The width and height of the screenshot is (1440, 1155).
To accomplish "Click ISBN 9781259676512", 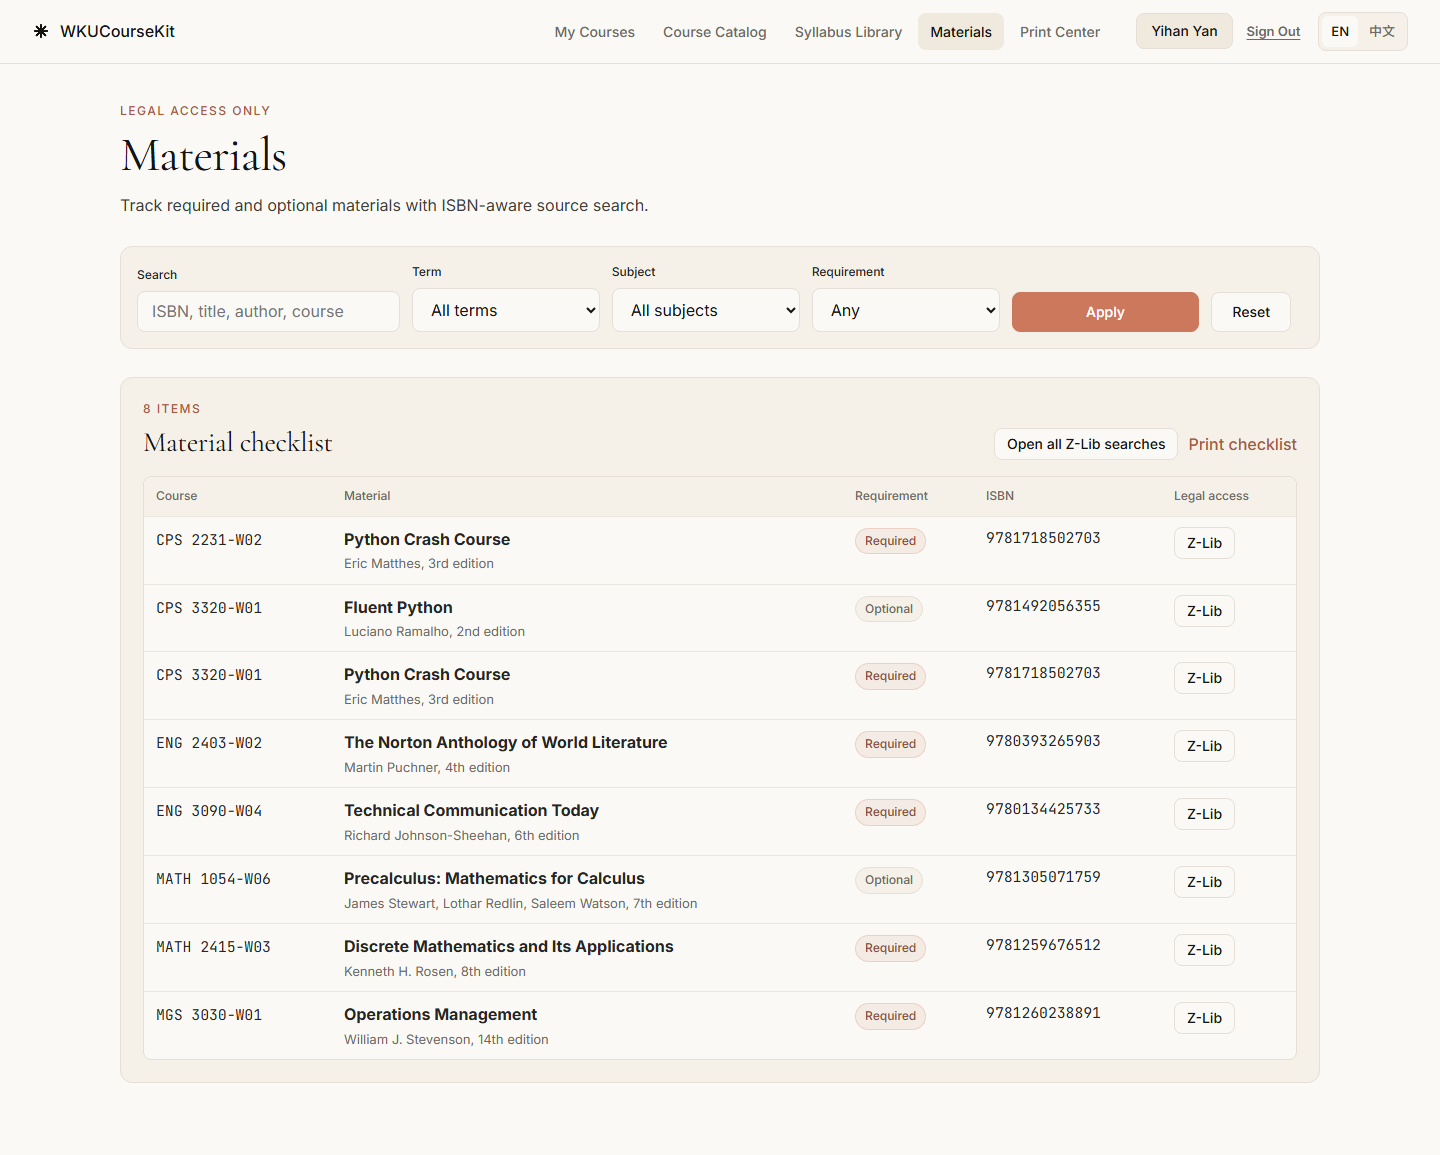I will (x=1043, y=945).
